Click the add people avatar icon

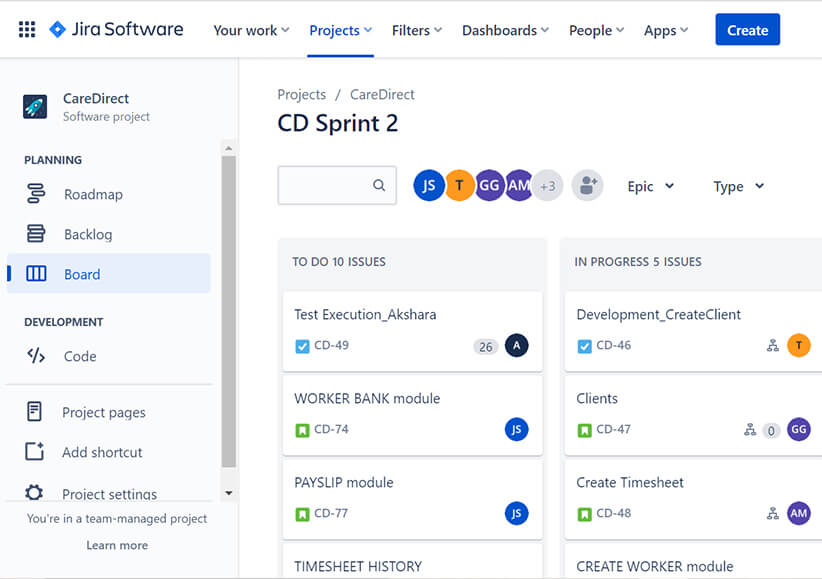[x=587, y=186]
